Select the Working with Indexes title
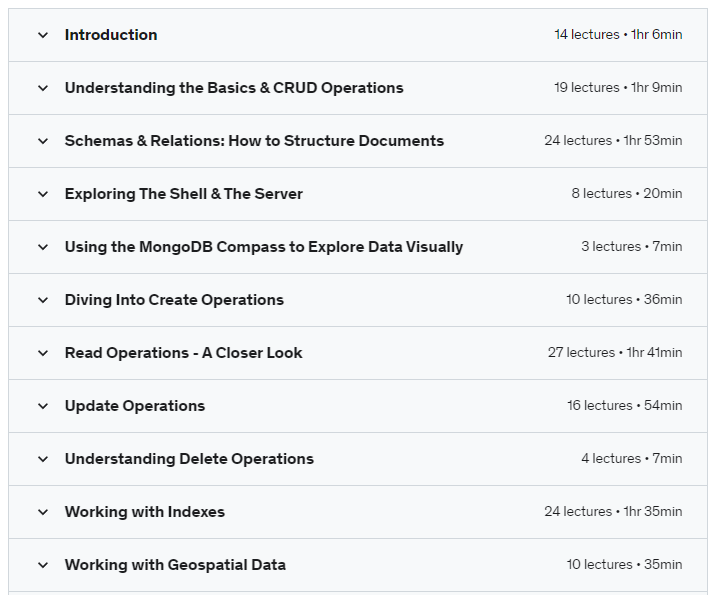Viewport: 714px width, 595px height. pos(145,512)
